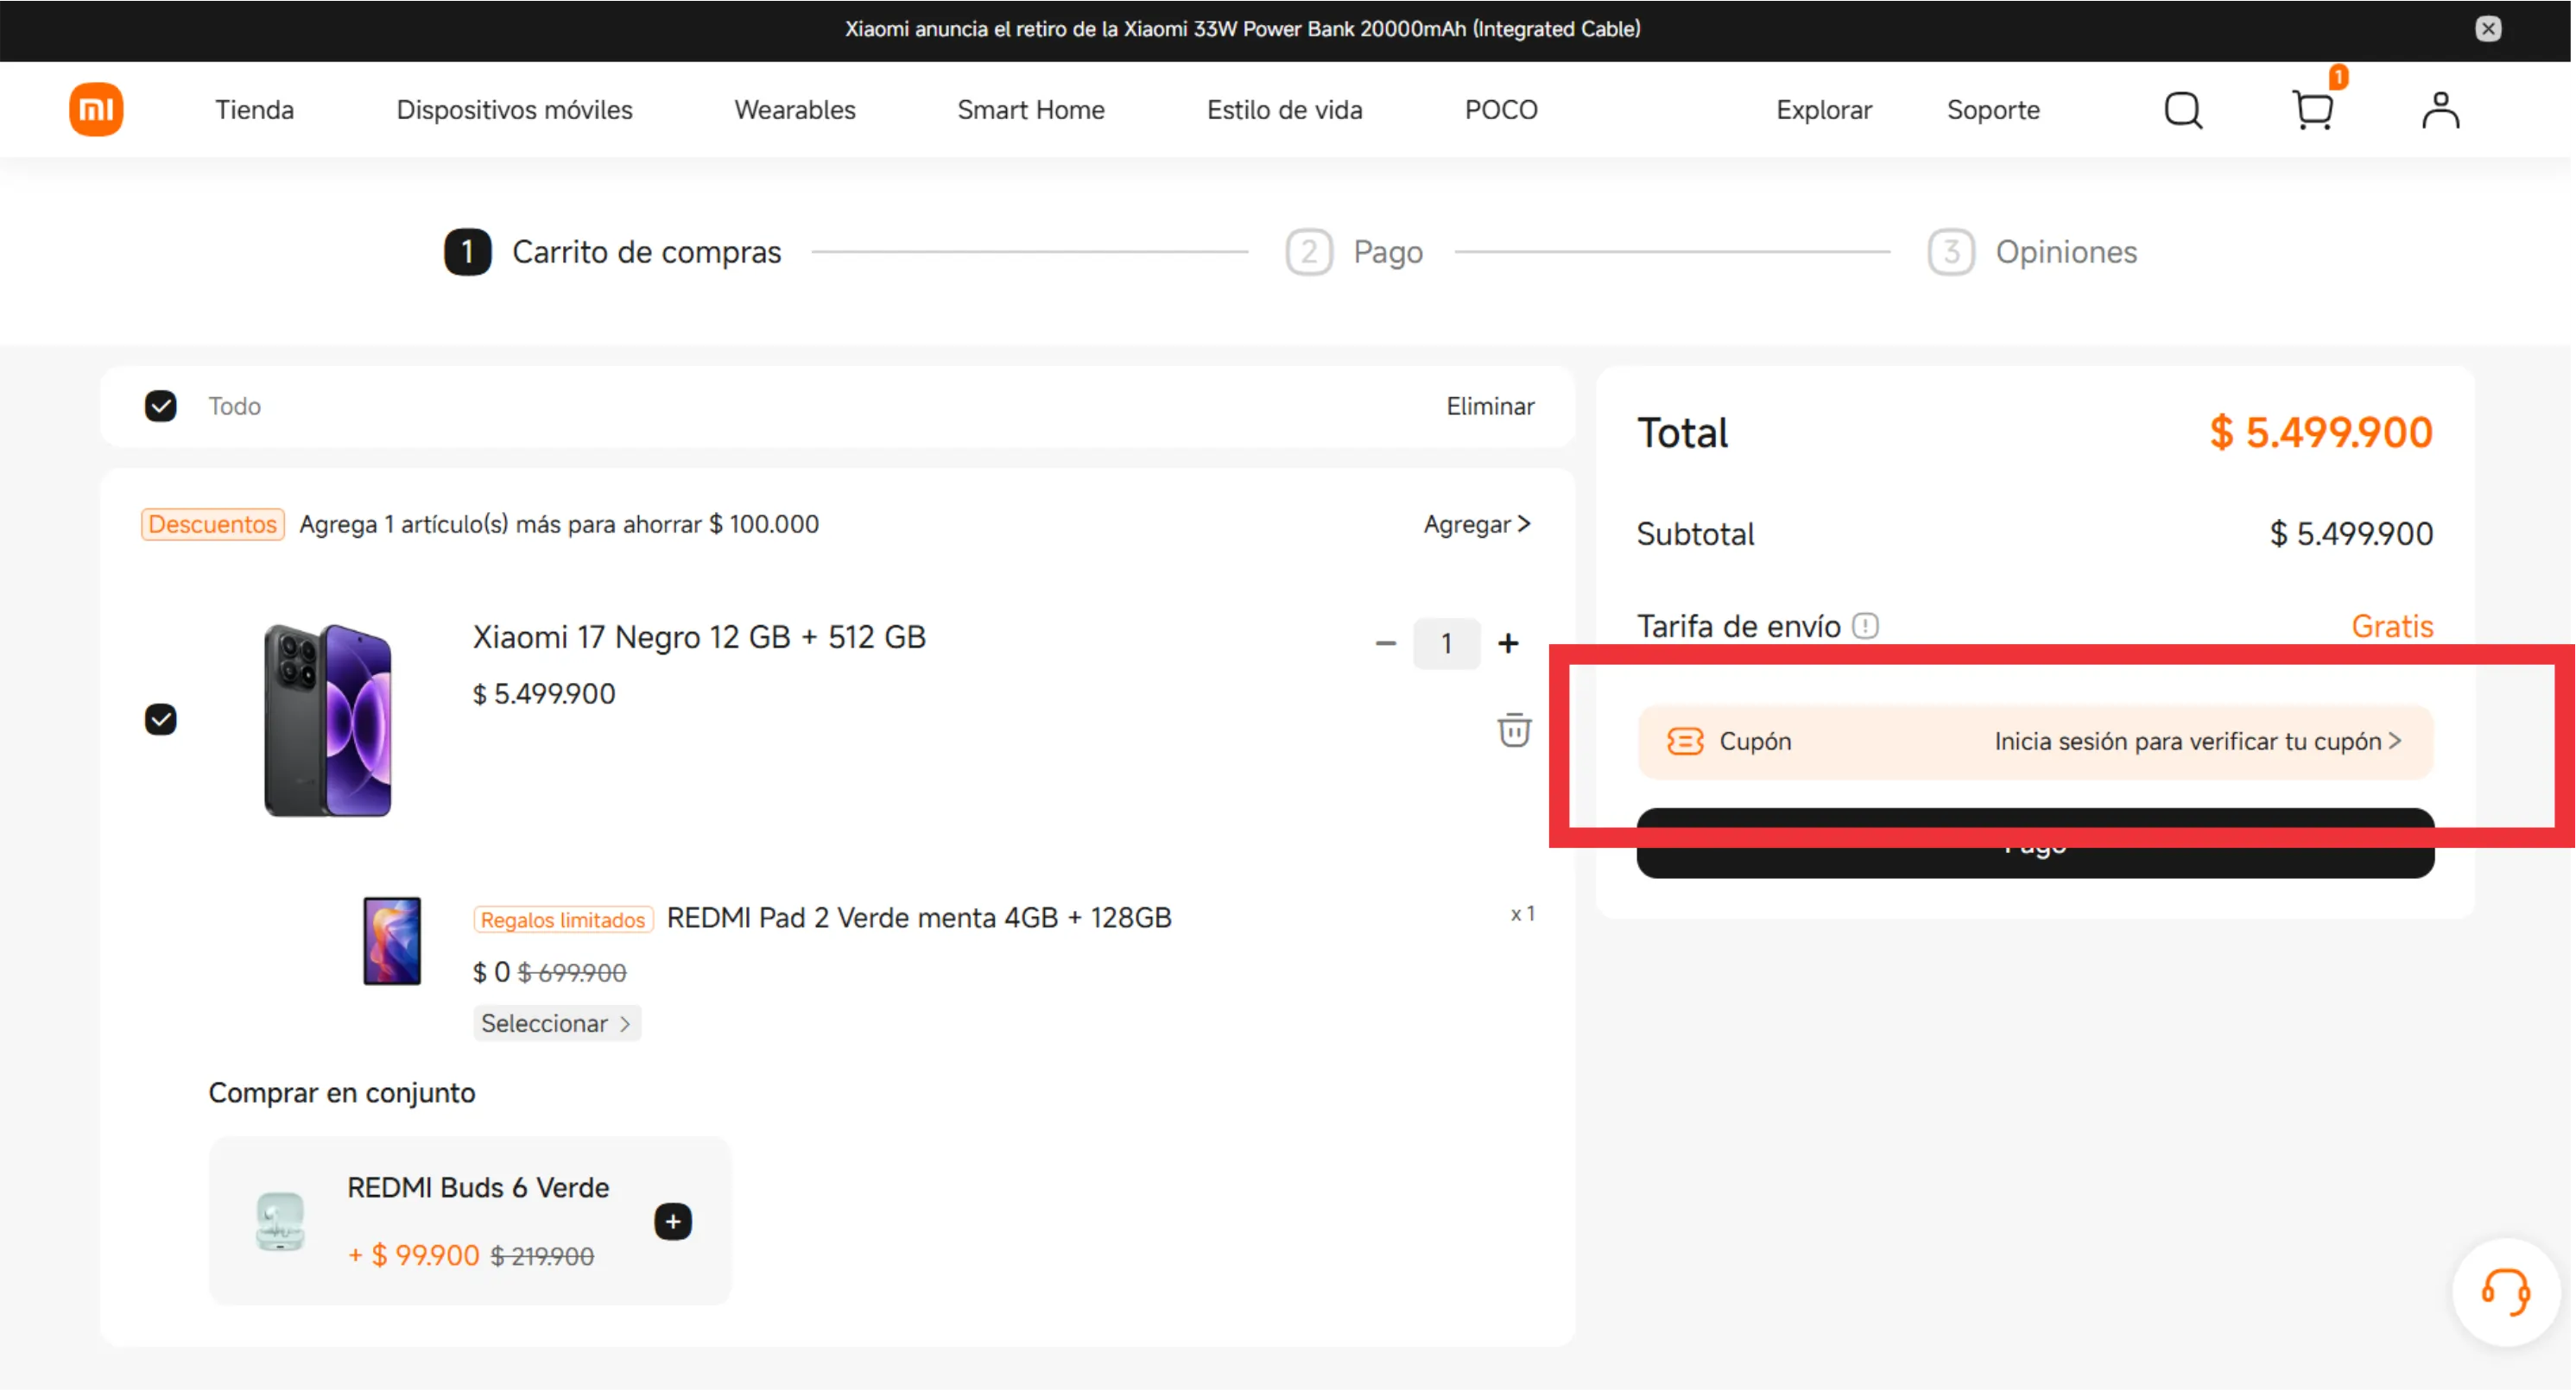The height and width of the screenshot is (1390, 2576).
Task: Increase Xiaomi 17 quantity with plus
Action: coord(1508,643)
